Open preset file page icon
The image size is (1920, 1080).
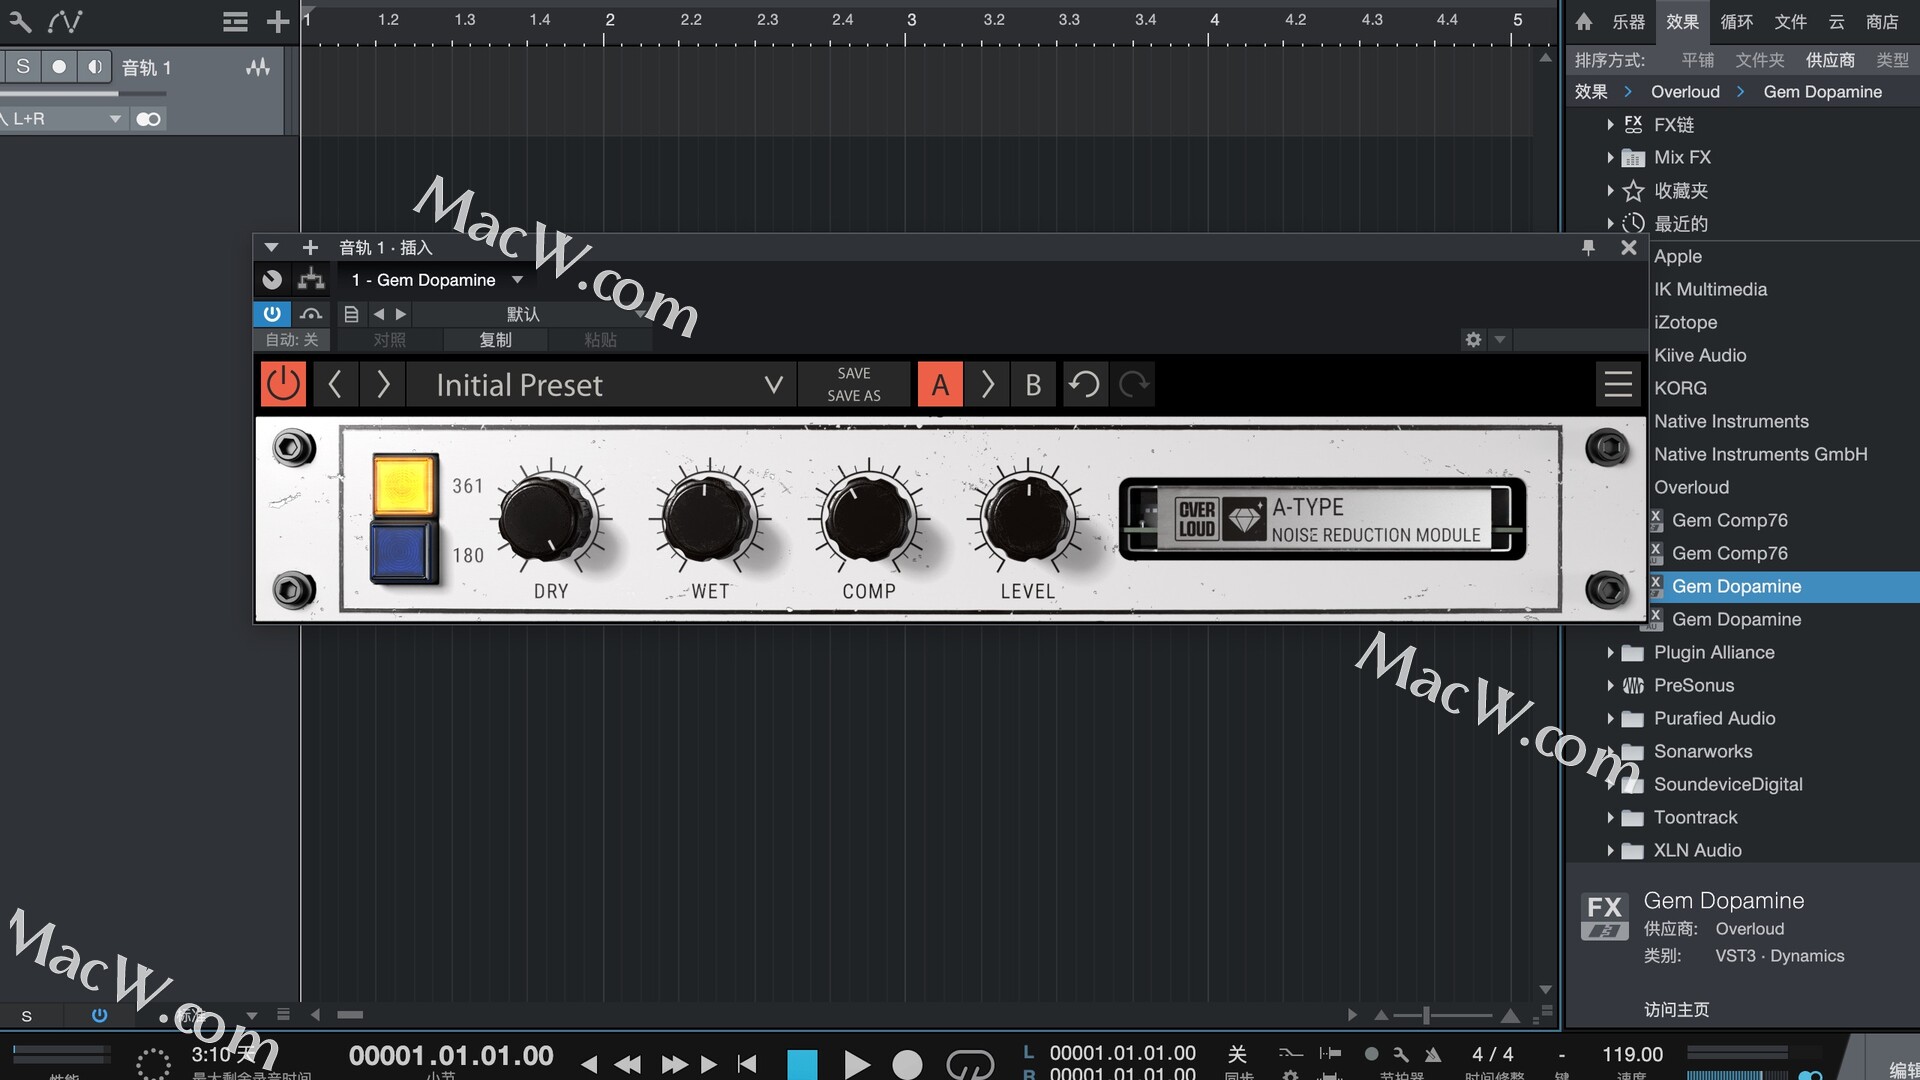coord(351,314)
